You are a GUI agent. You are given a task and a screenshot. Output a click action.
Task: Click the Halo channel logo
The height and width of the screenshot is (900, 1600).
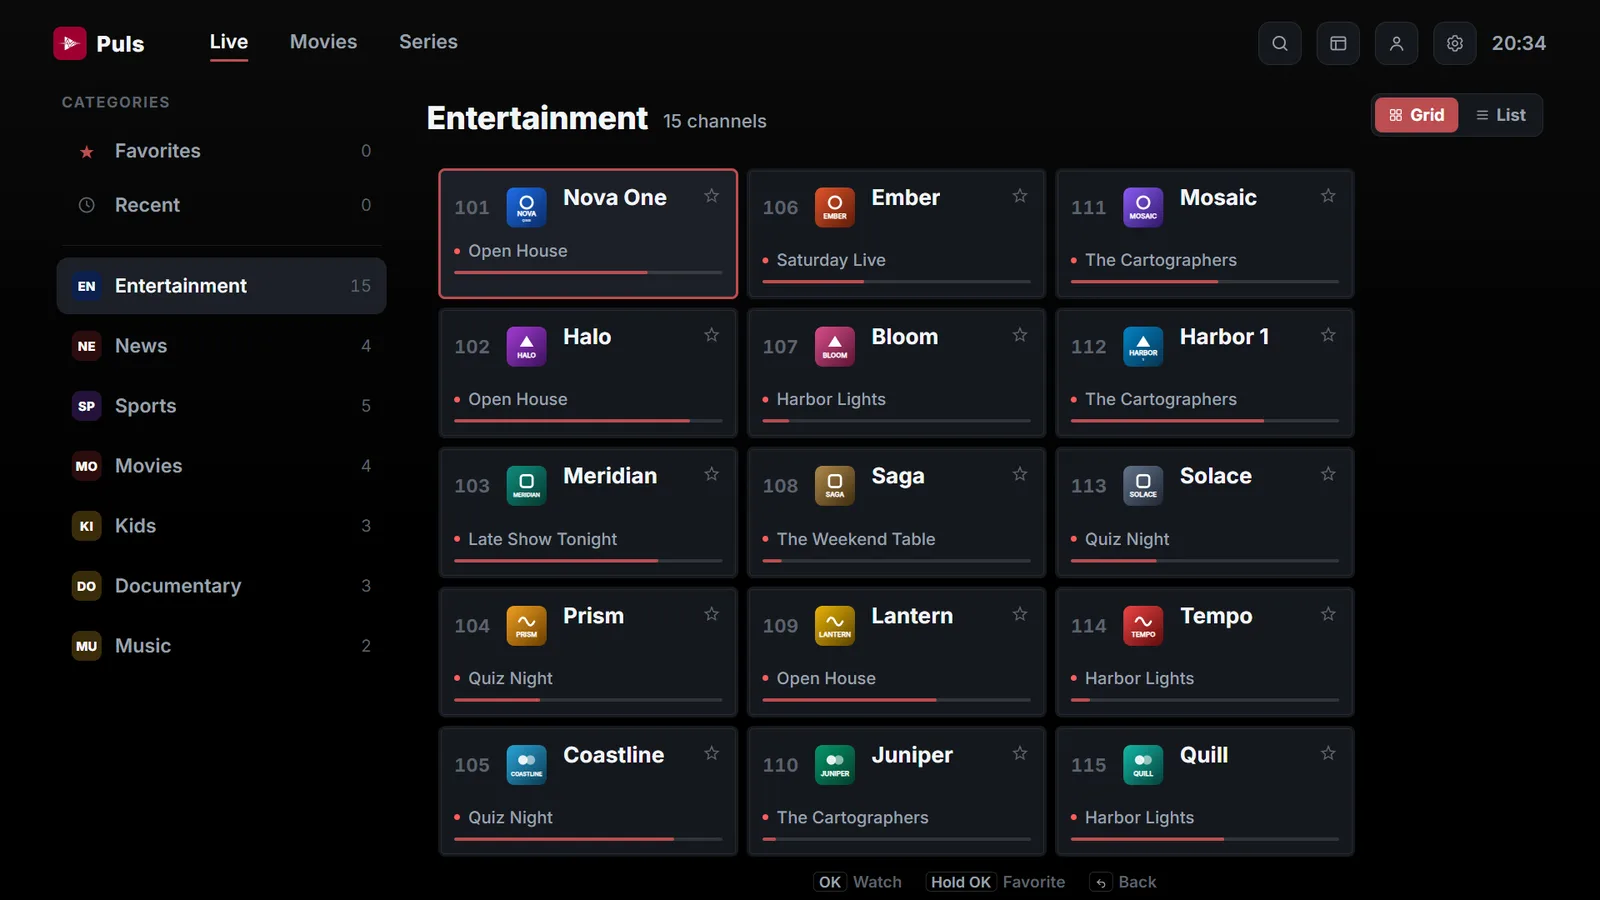[526, 346]
